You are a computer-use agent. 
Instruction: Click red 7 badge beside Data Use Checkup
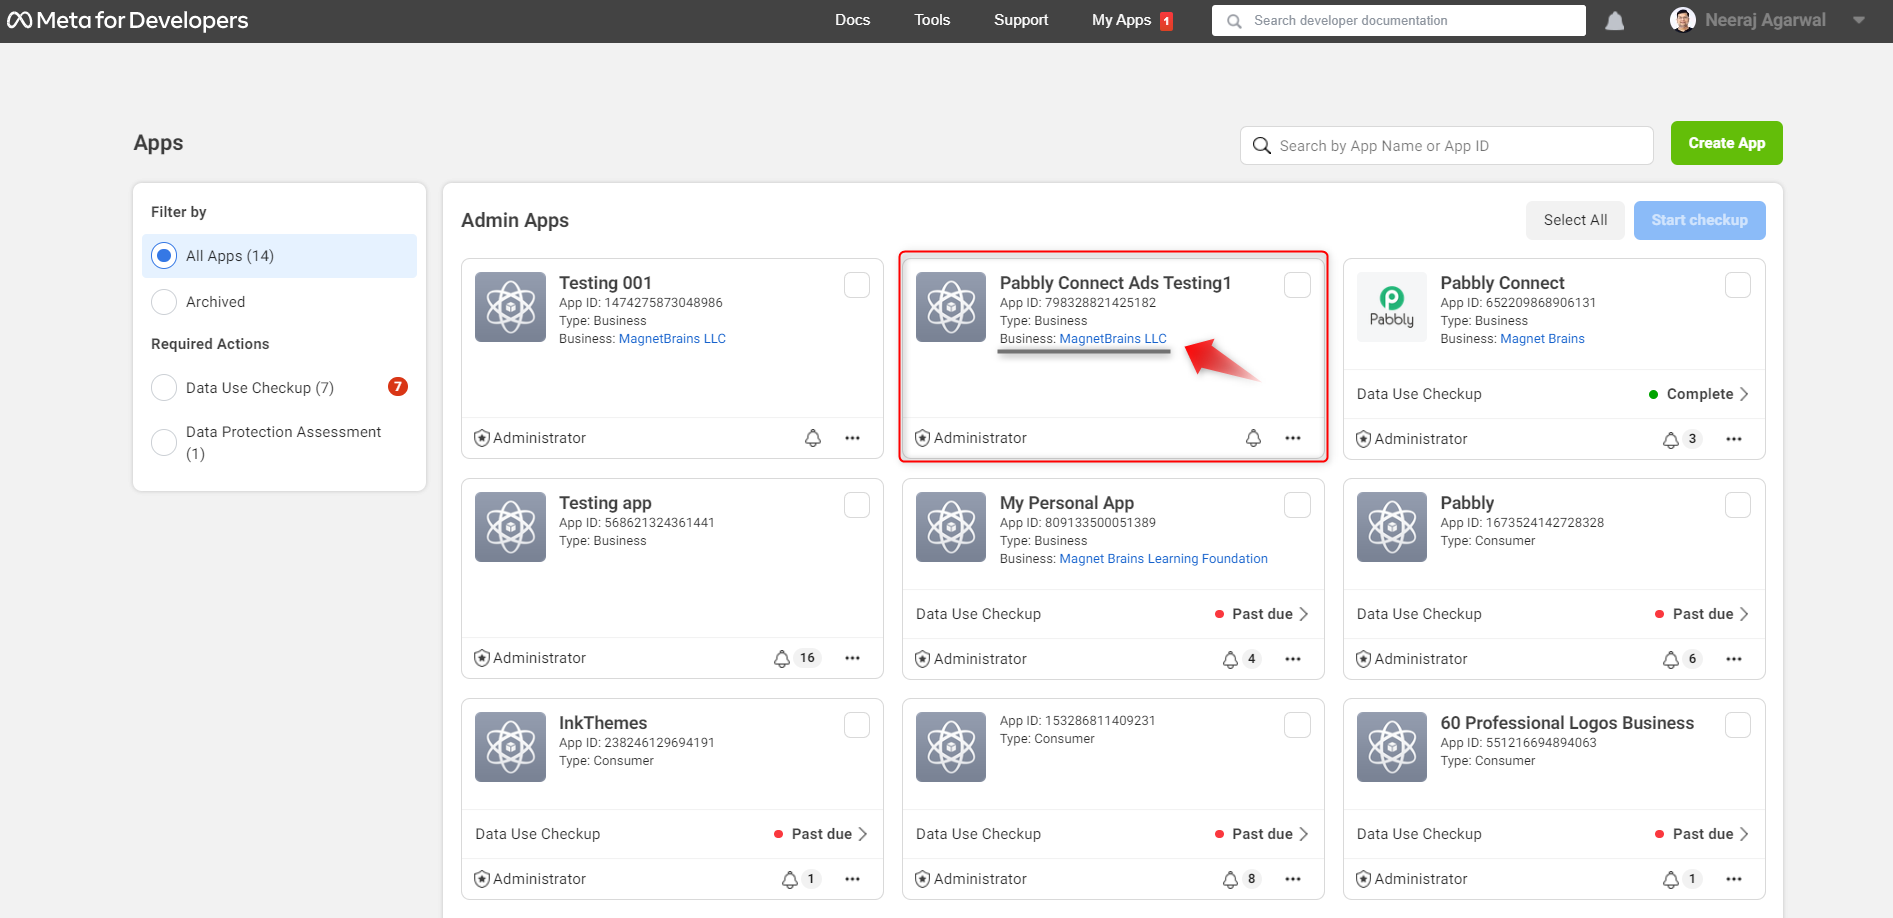pyautogui.click(x=398, y=387)
